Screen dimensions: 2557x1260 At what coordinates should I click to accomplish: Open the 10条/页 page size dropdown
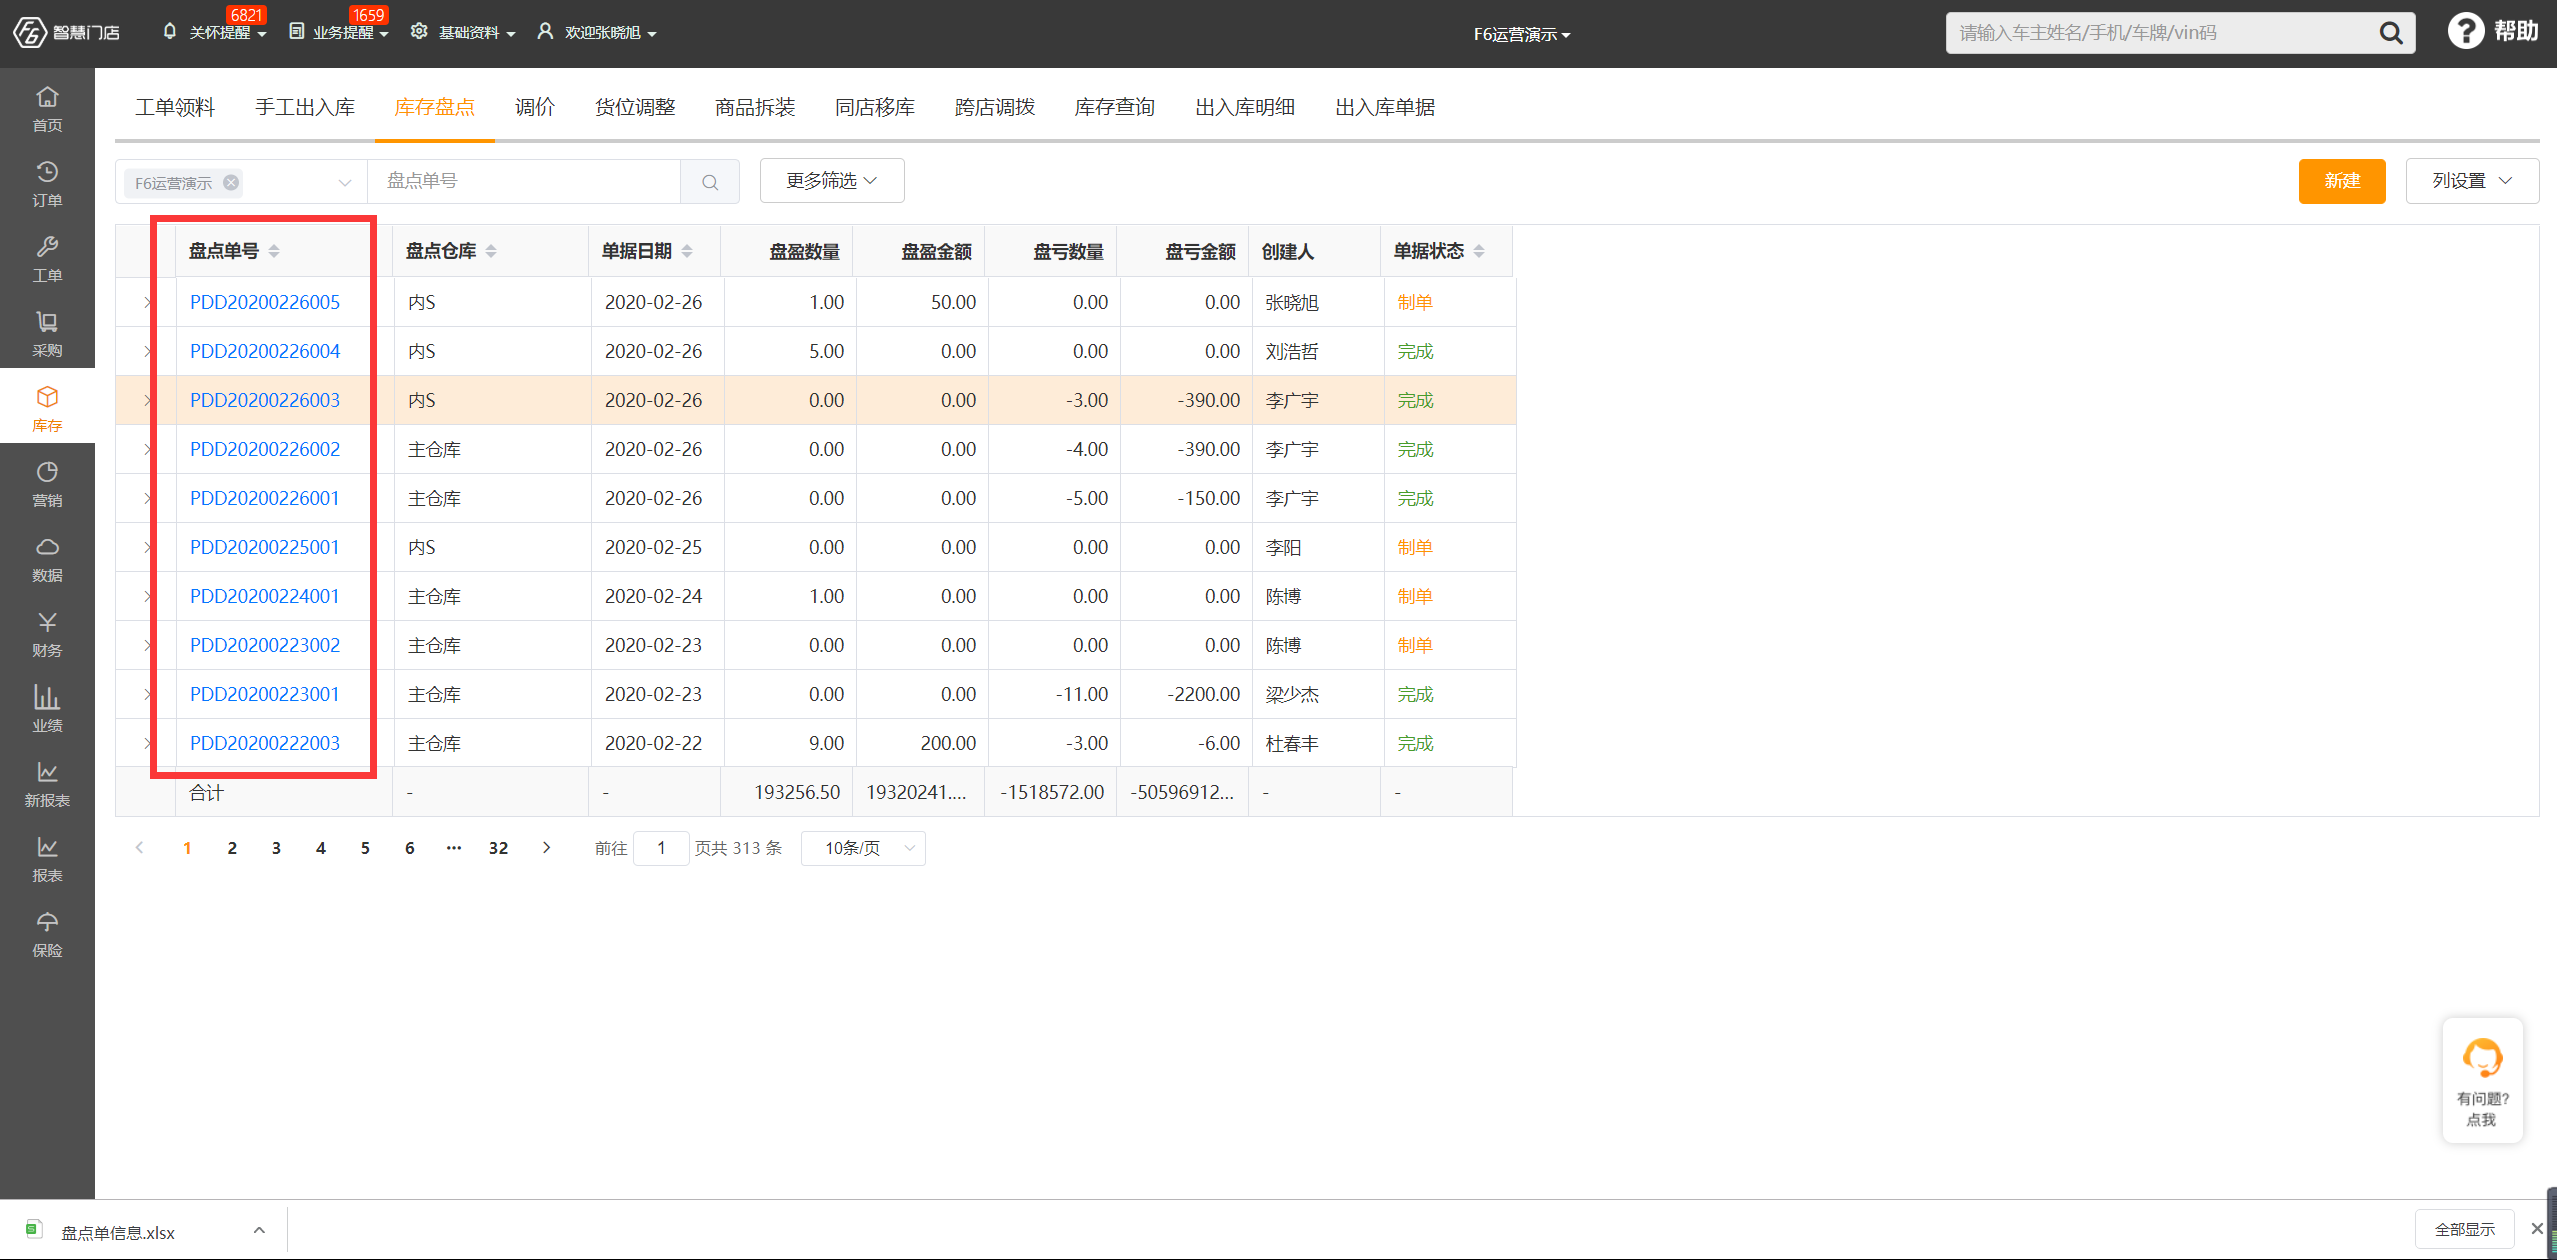pyautogui.click(x=863, y=848)
